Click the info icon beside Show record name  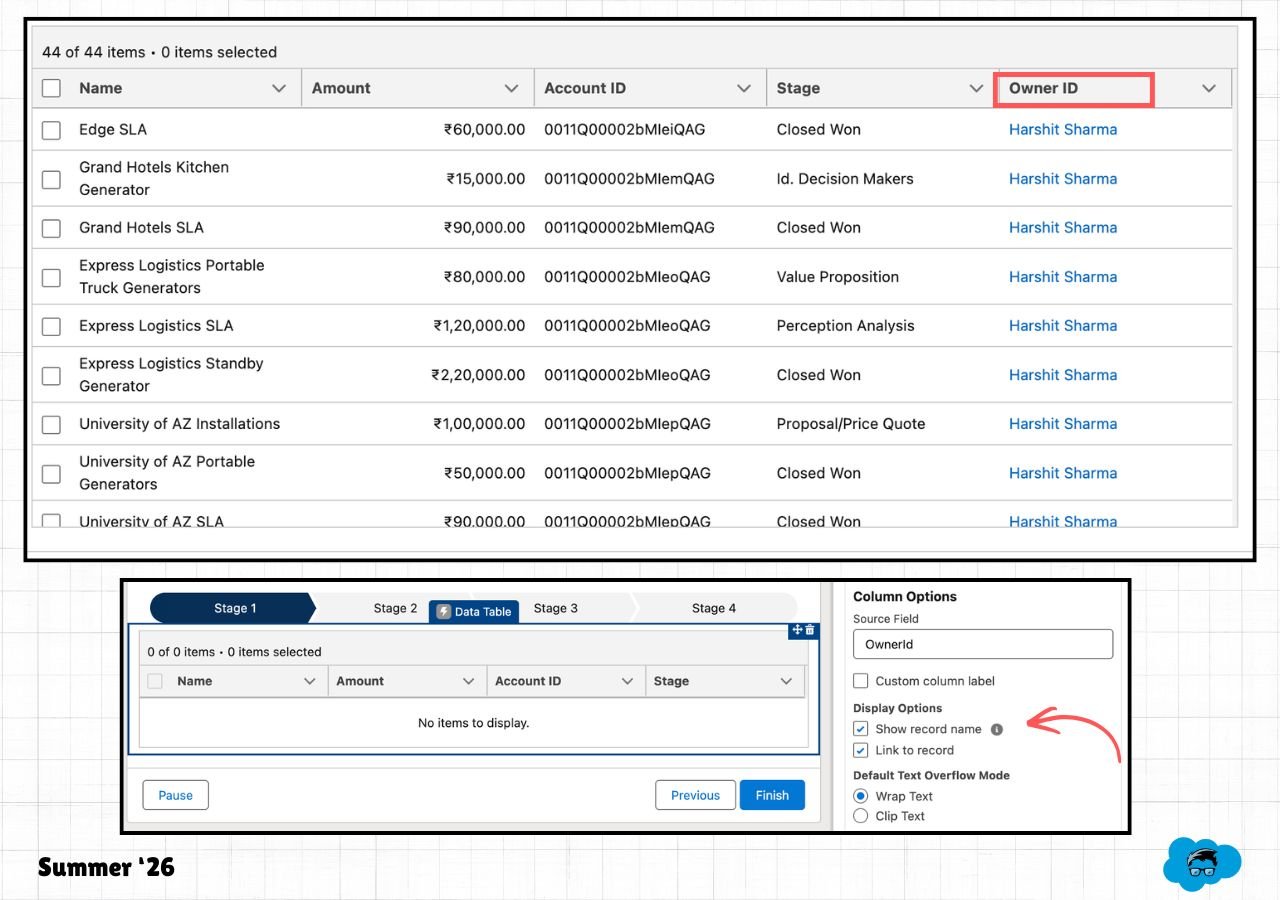point(996,729)
